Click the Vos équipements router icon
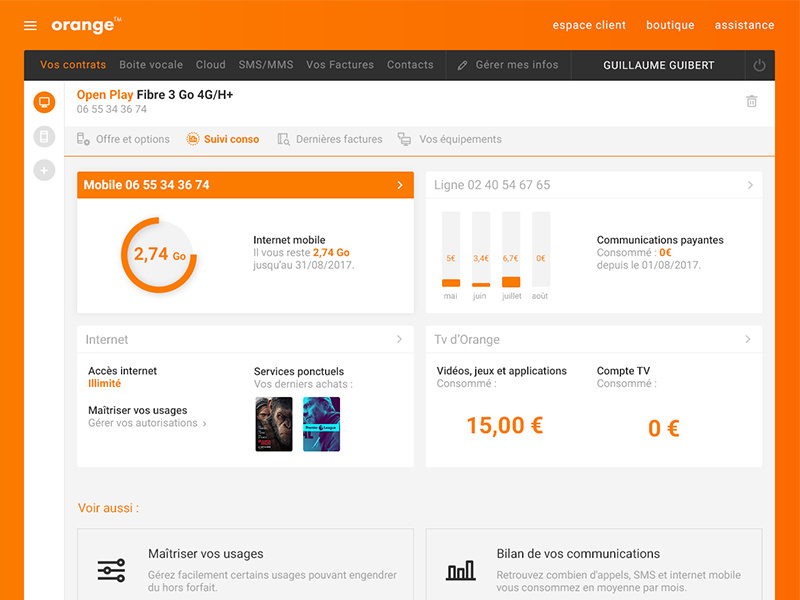 tap(403, 139)
